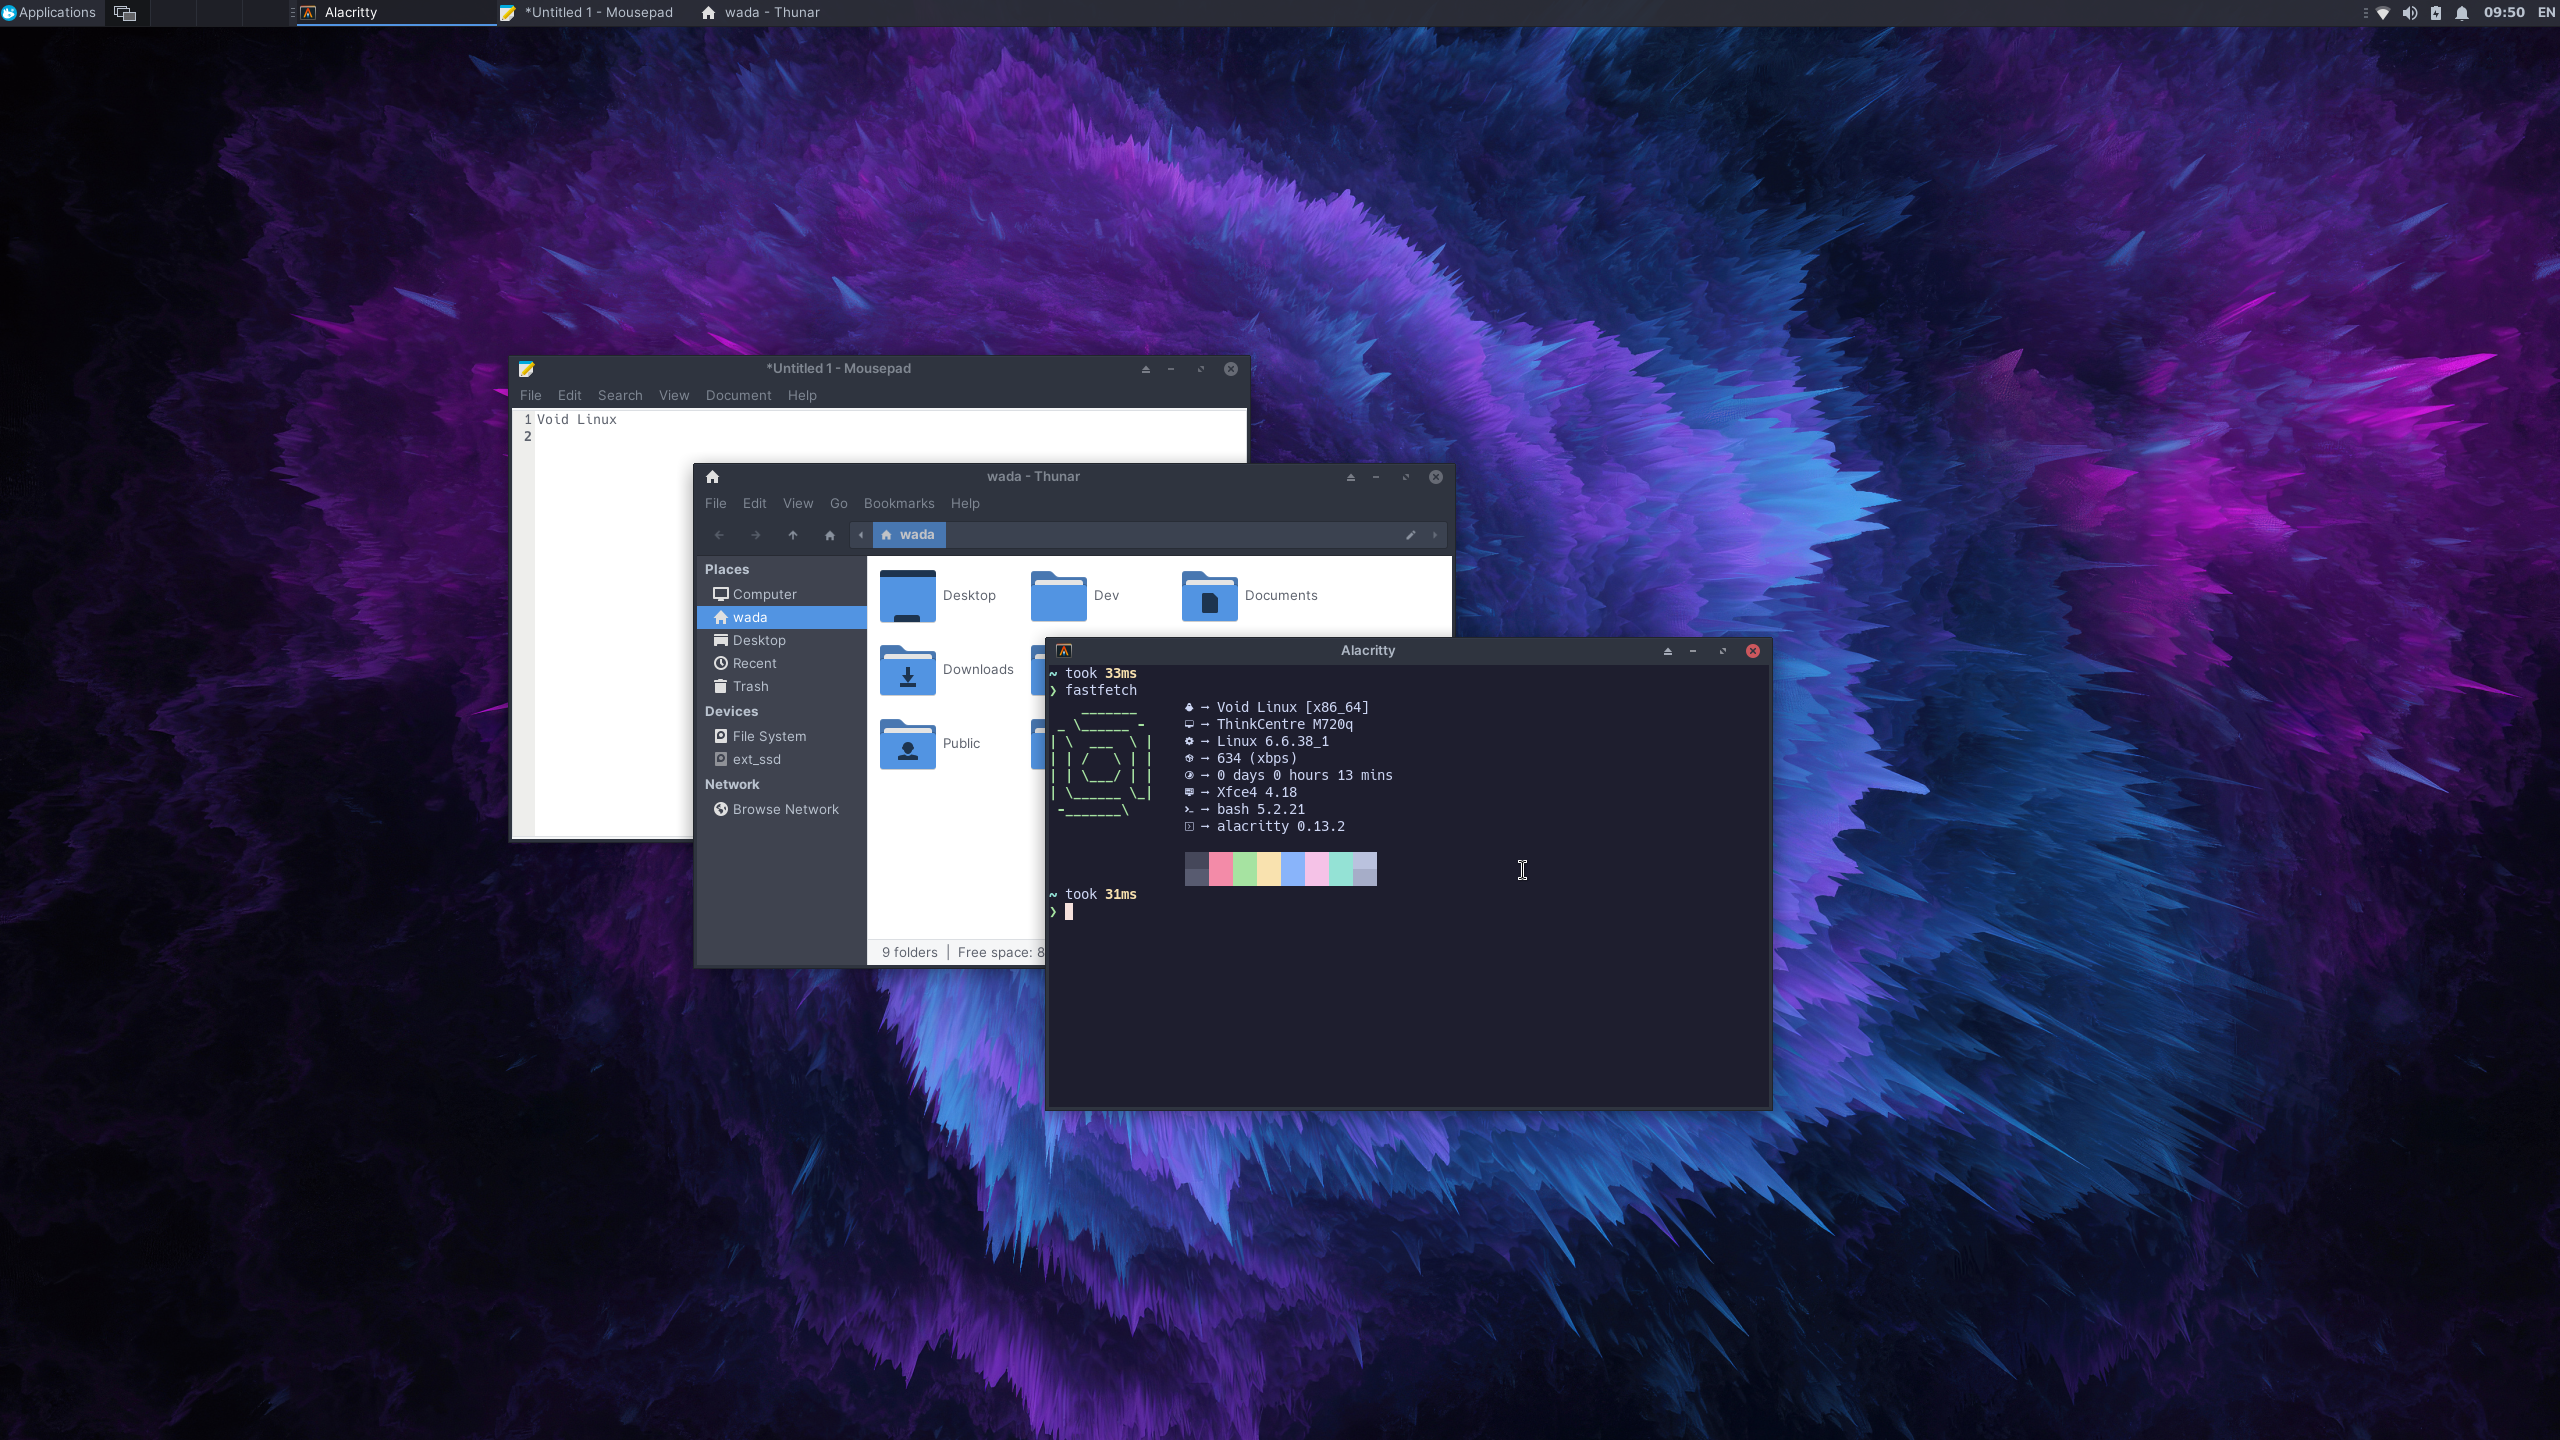
Task: Select Computer in Thunar's Places sidebar
Action: (781, 594)
